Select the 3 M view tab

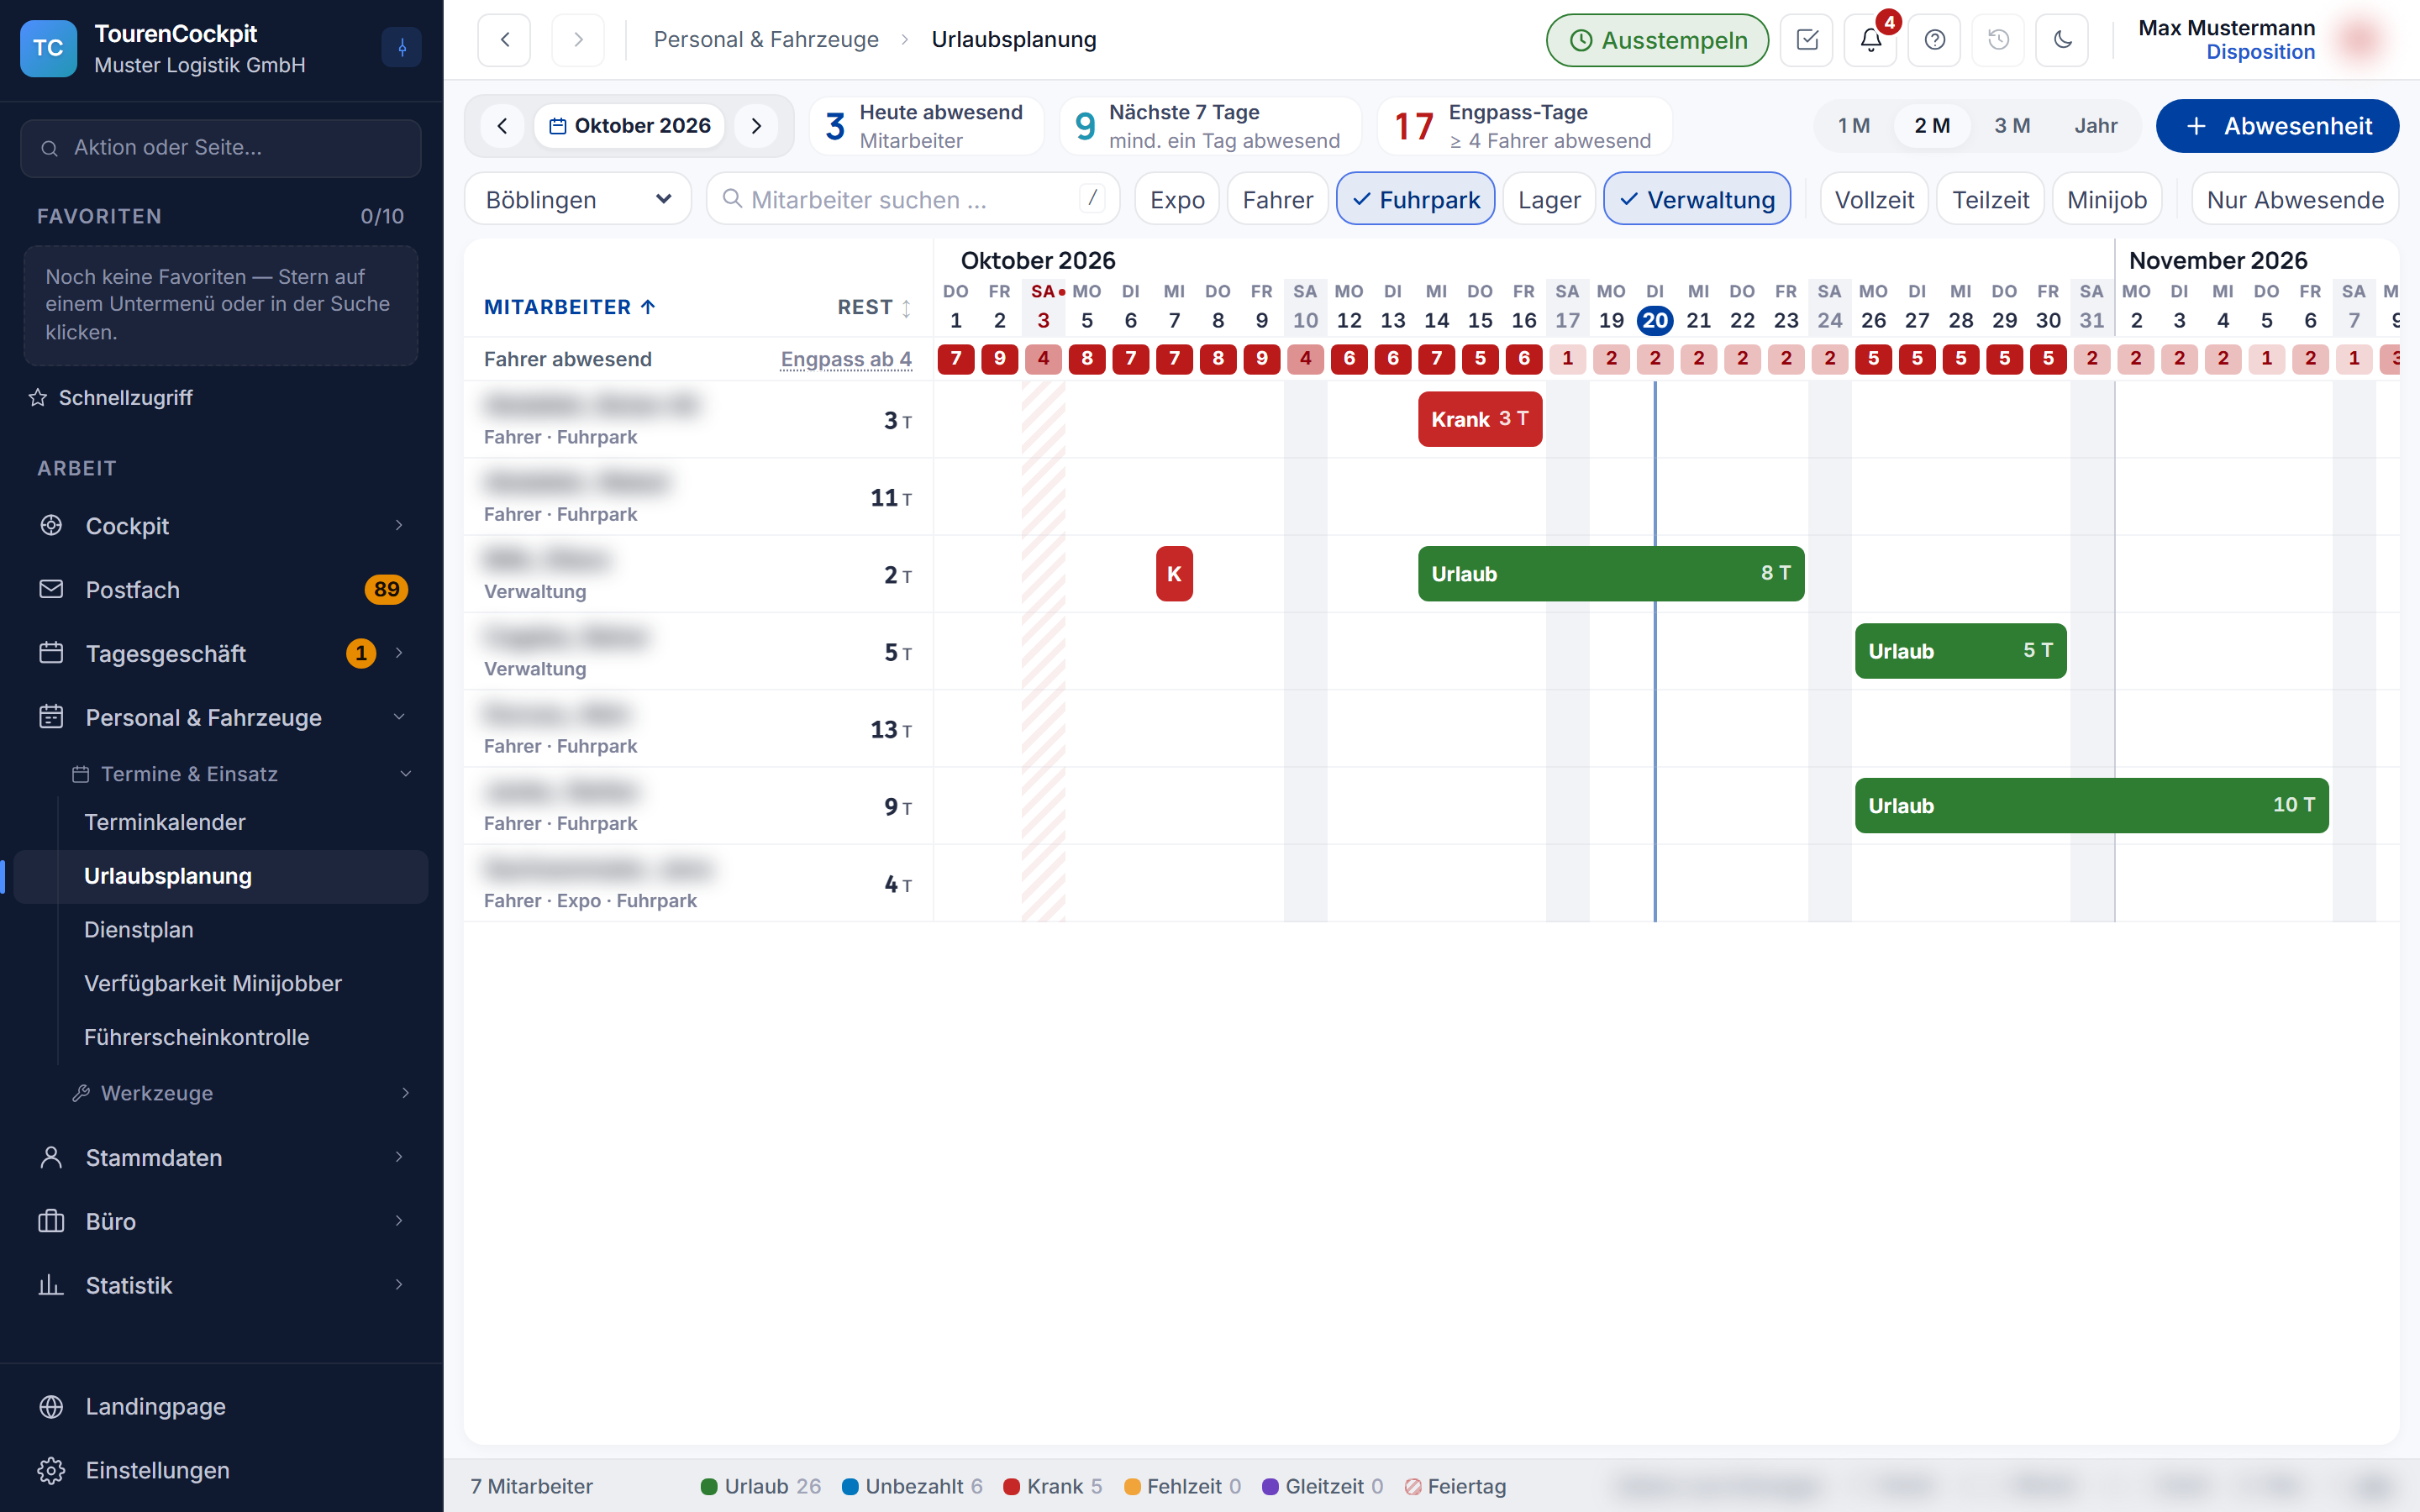click(x=2012, y=126)
